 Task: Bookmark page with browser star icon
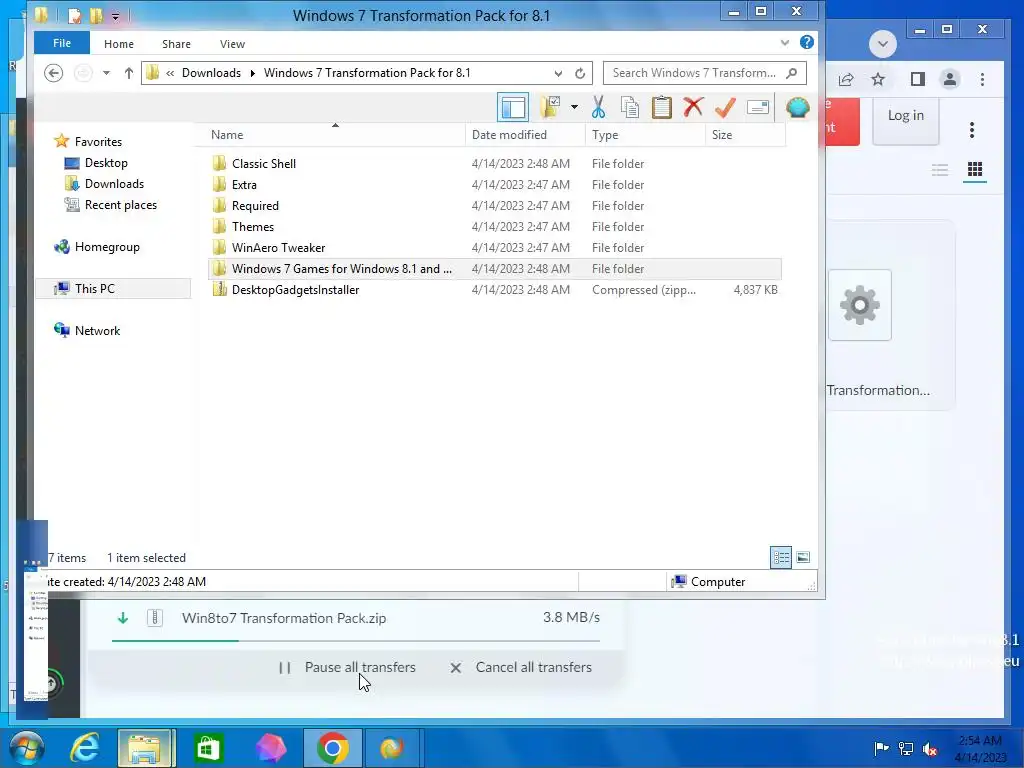[x=878, y=80]
